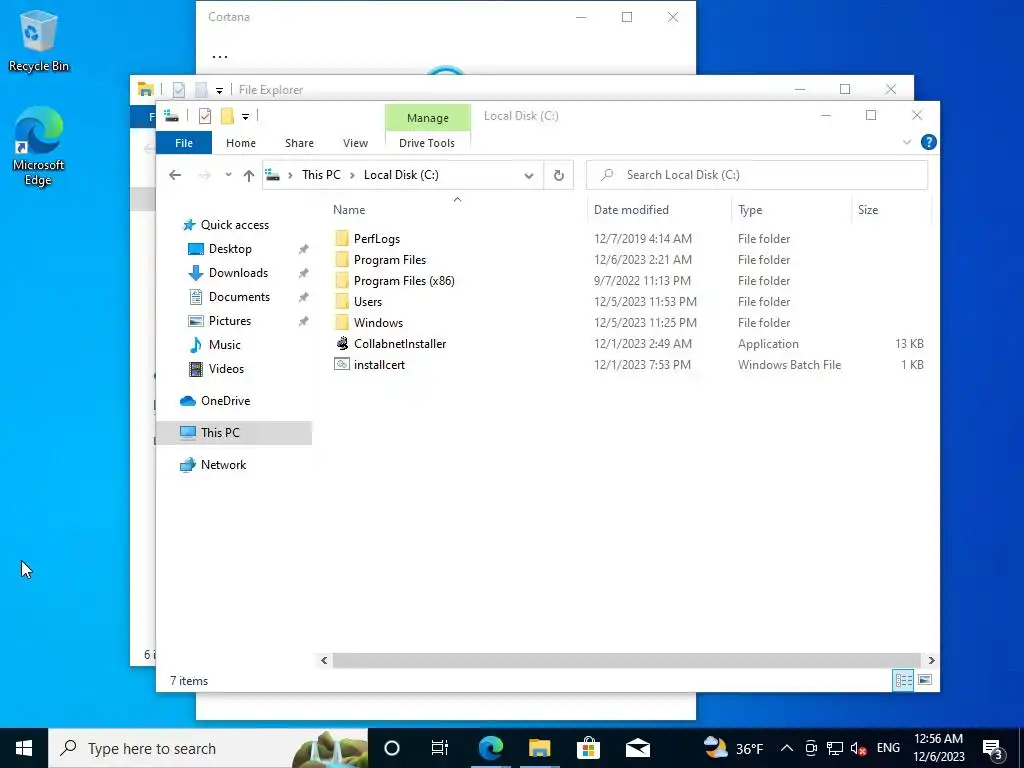Open Desktop in the navigation pane

click(x=230, y=249)
